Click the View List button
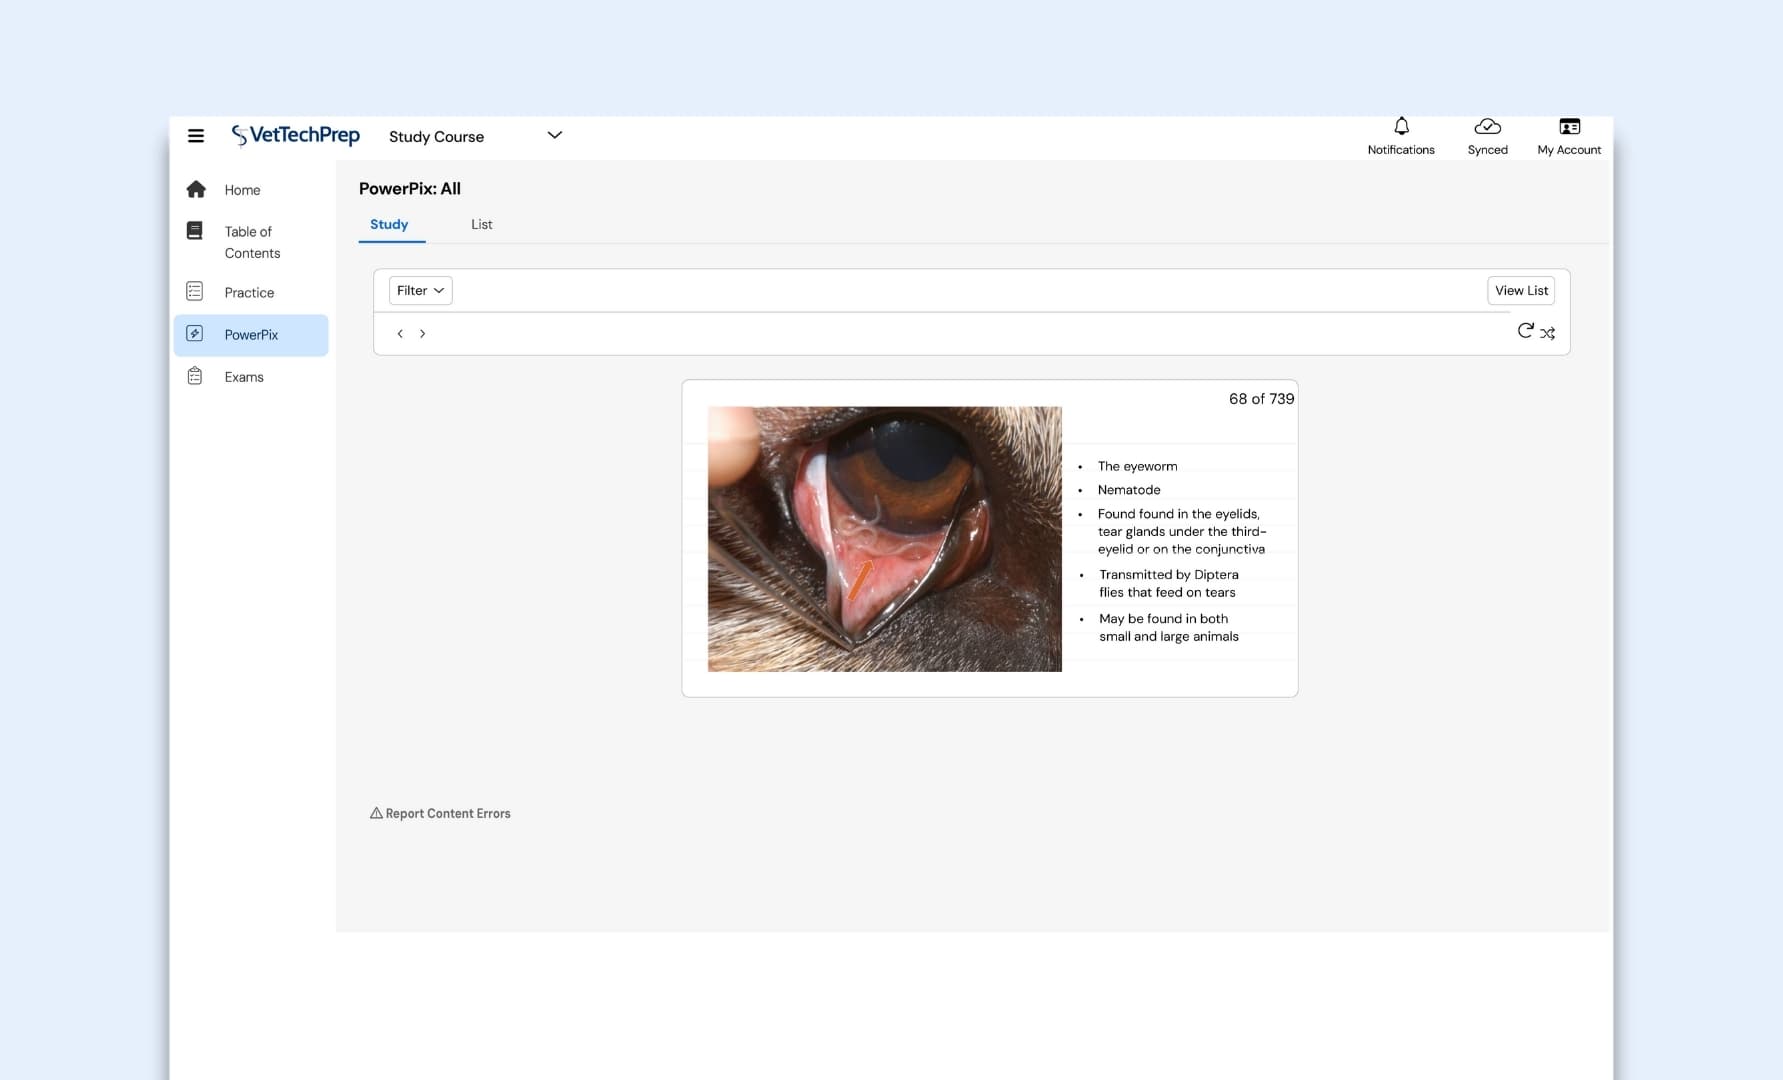Viewport: 1783px width, 1080px height. tap(1520, 290)
